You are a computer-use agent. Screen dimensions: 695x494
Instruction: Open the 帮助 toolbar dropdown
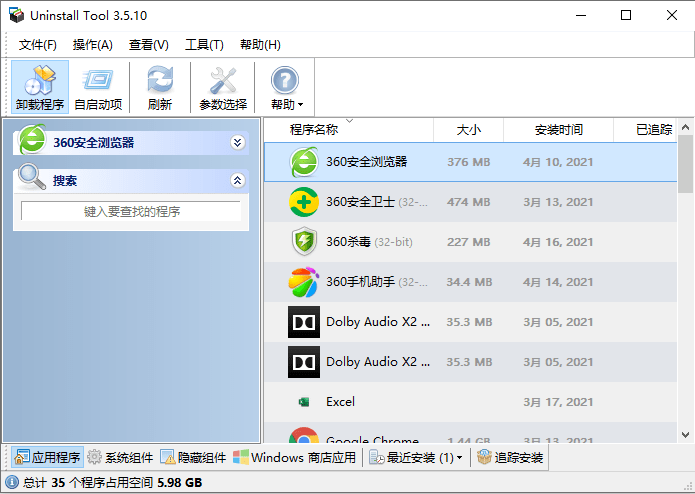click(x=286, y=88)
